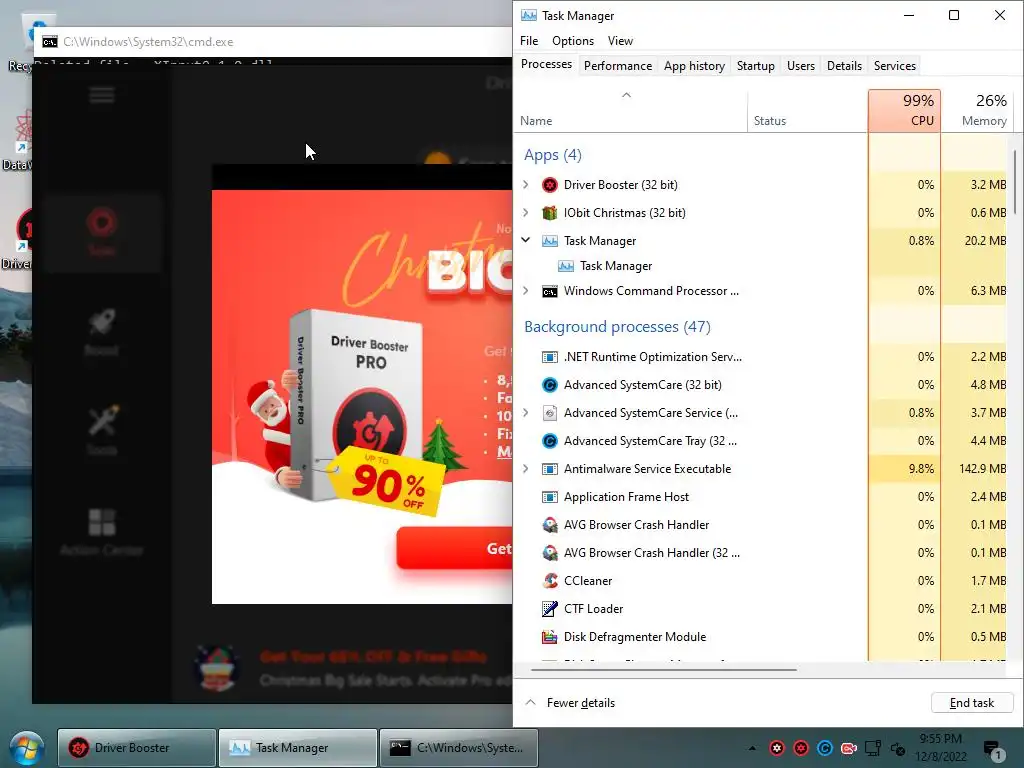Viewport: 1024px width, 768px height.
Task: Open the Options menu in Task Manager
Action: tap(573, 41)
